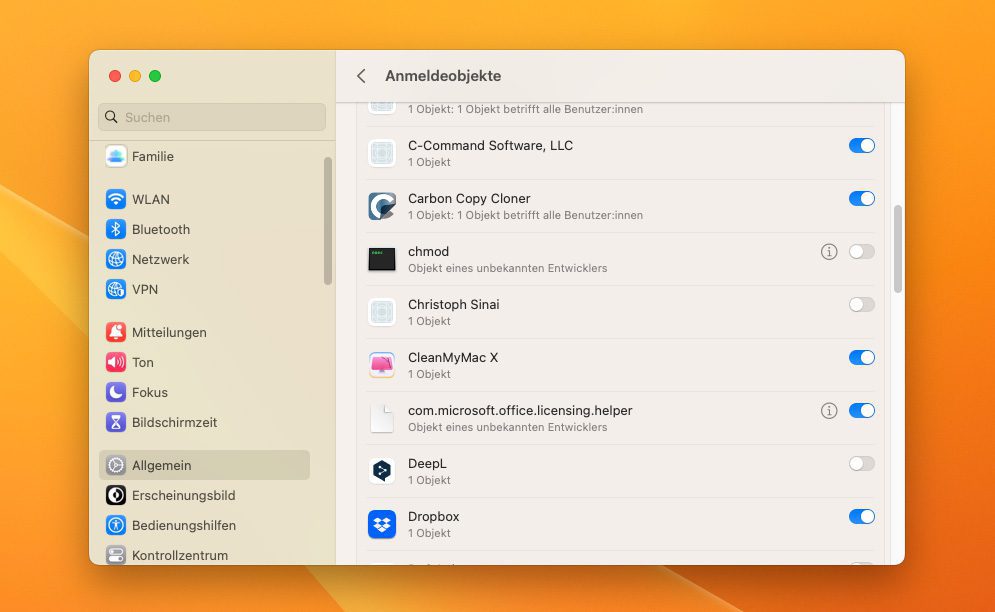Go back from Anmeldeobjekte
Viewport: 995px width, 612px height.
361,76
